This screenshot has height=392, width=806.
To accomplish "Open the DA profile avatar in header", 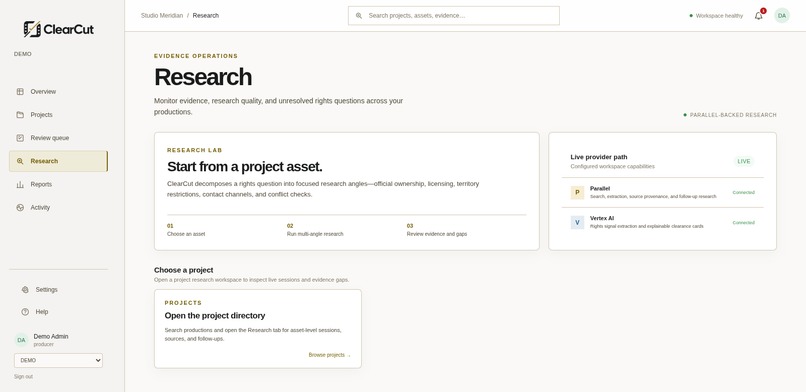I will pos(782,15).
